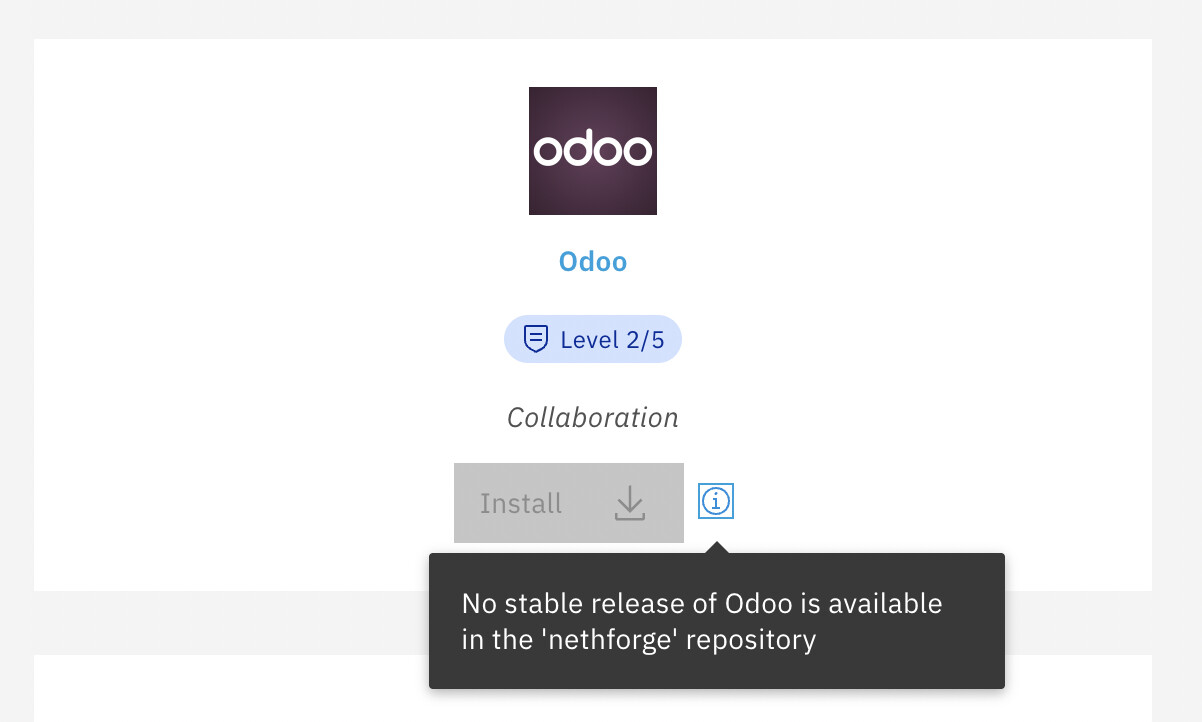Click the shield icon in the level badge
Viewport: 1202px width, 722px height.
[x=537, y=339]
